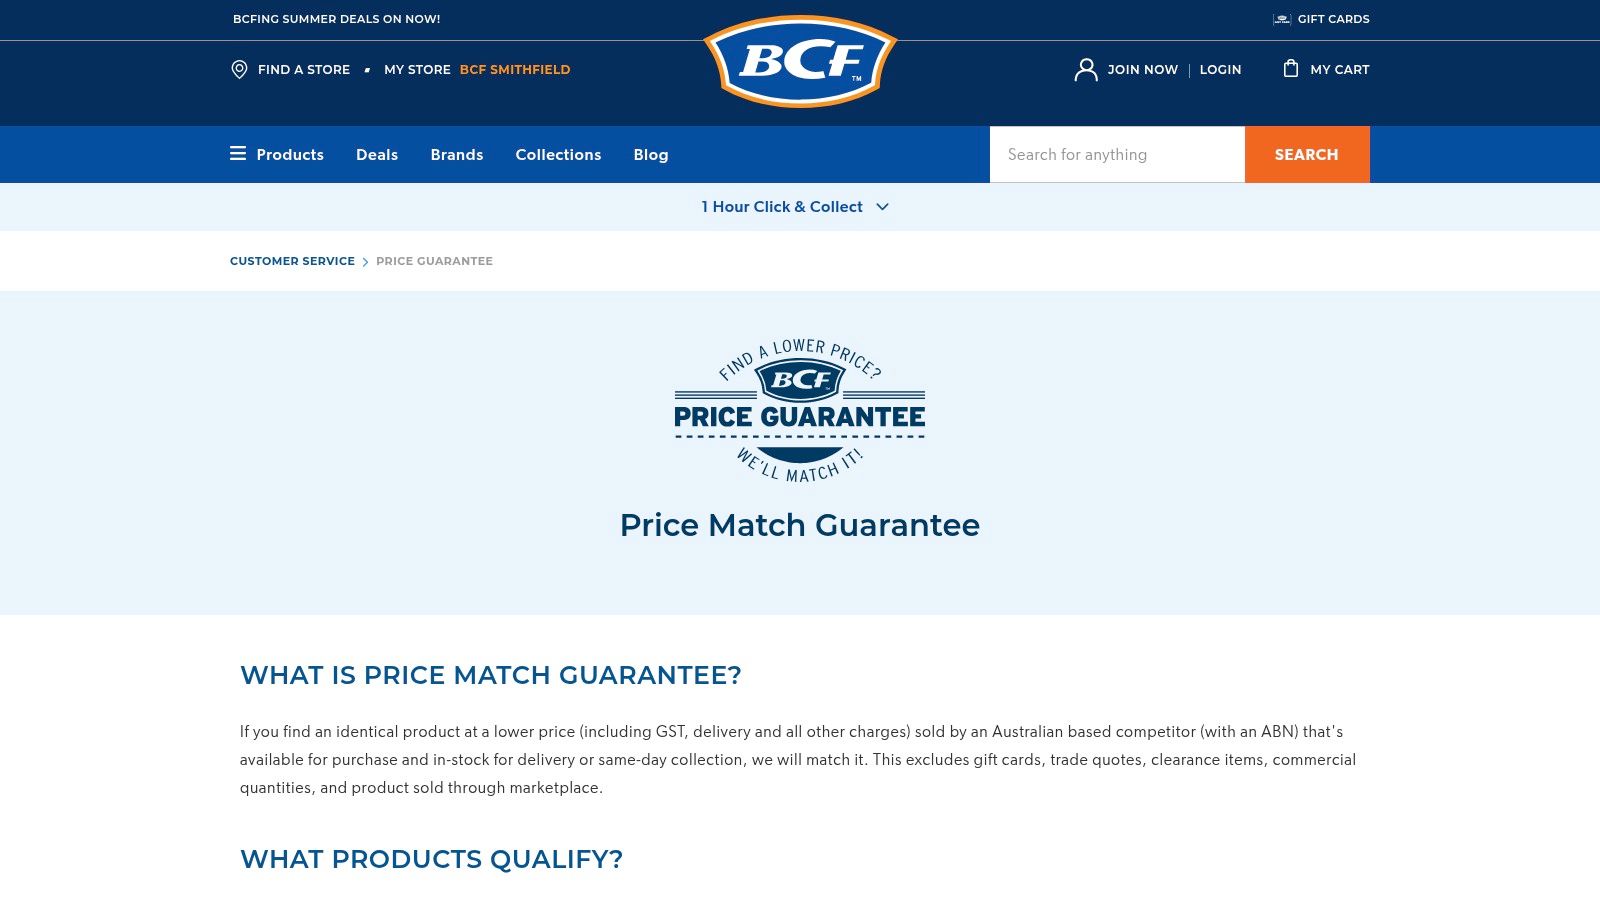Click BCFing Summer Deals promo text
This screenshot has width=1600, height=900.
pyautogui.click(x=336, y=19)
